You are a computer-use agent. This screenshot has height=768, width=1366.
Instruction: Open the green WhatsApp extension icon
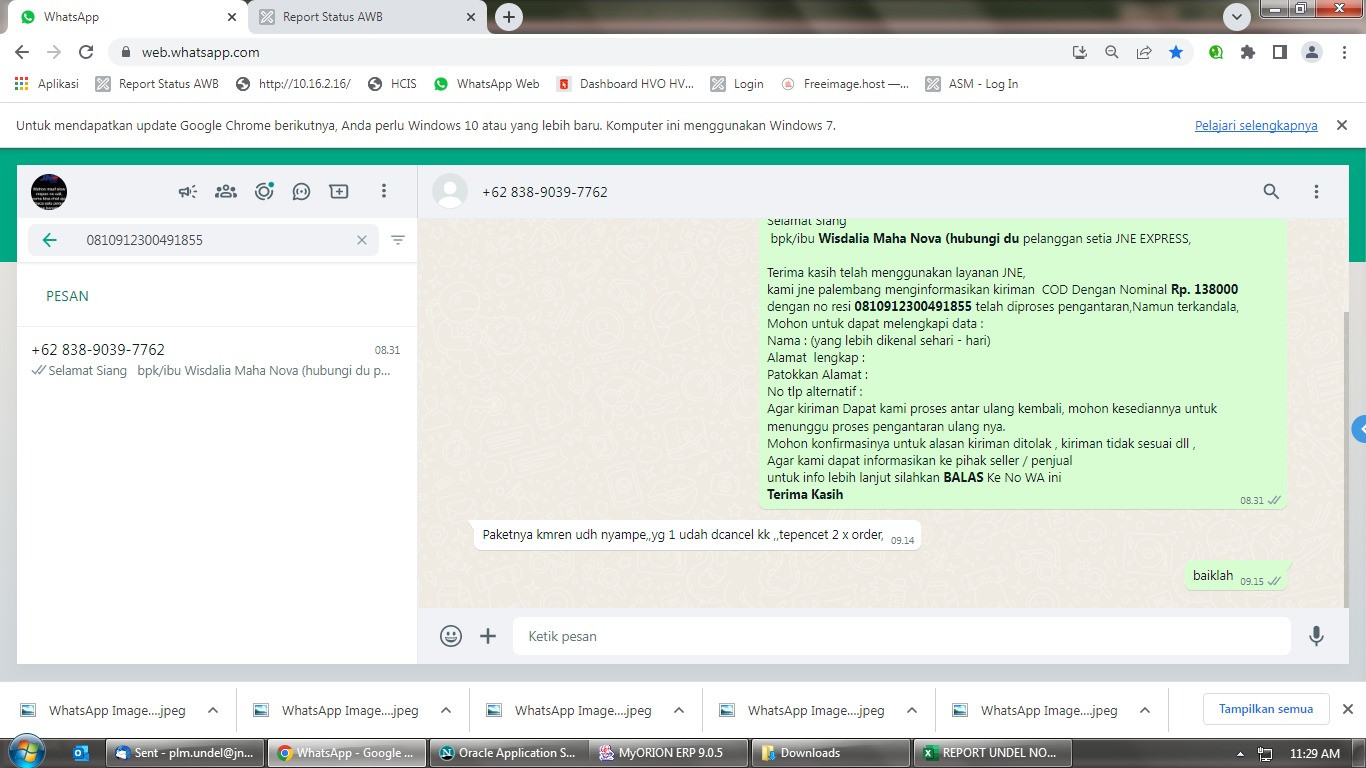pos(1216,52)
